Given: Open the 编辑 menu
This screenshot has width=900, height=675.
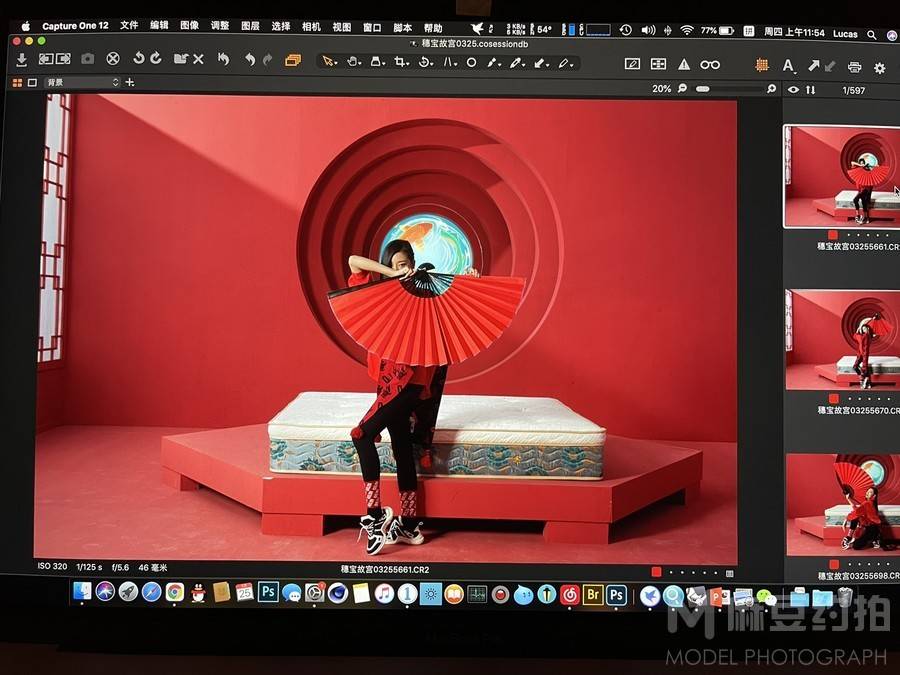Looking at the screenshot, I should click(x=160, y=25).
